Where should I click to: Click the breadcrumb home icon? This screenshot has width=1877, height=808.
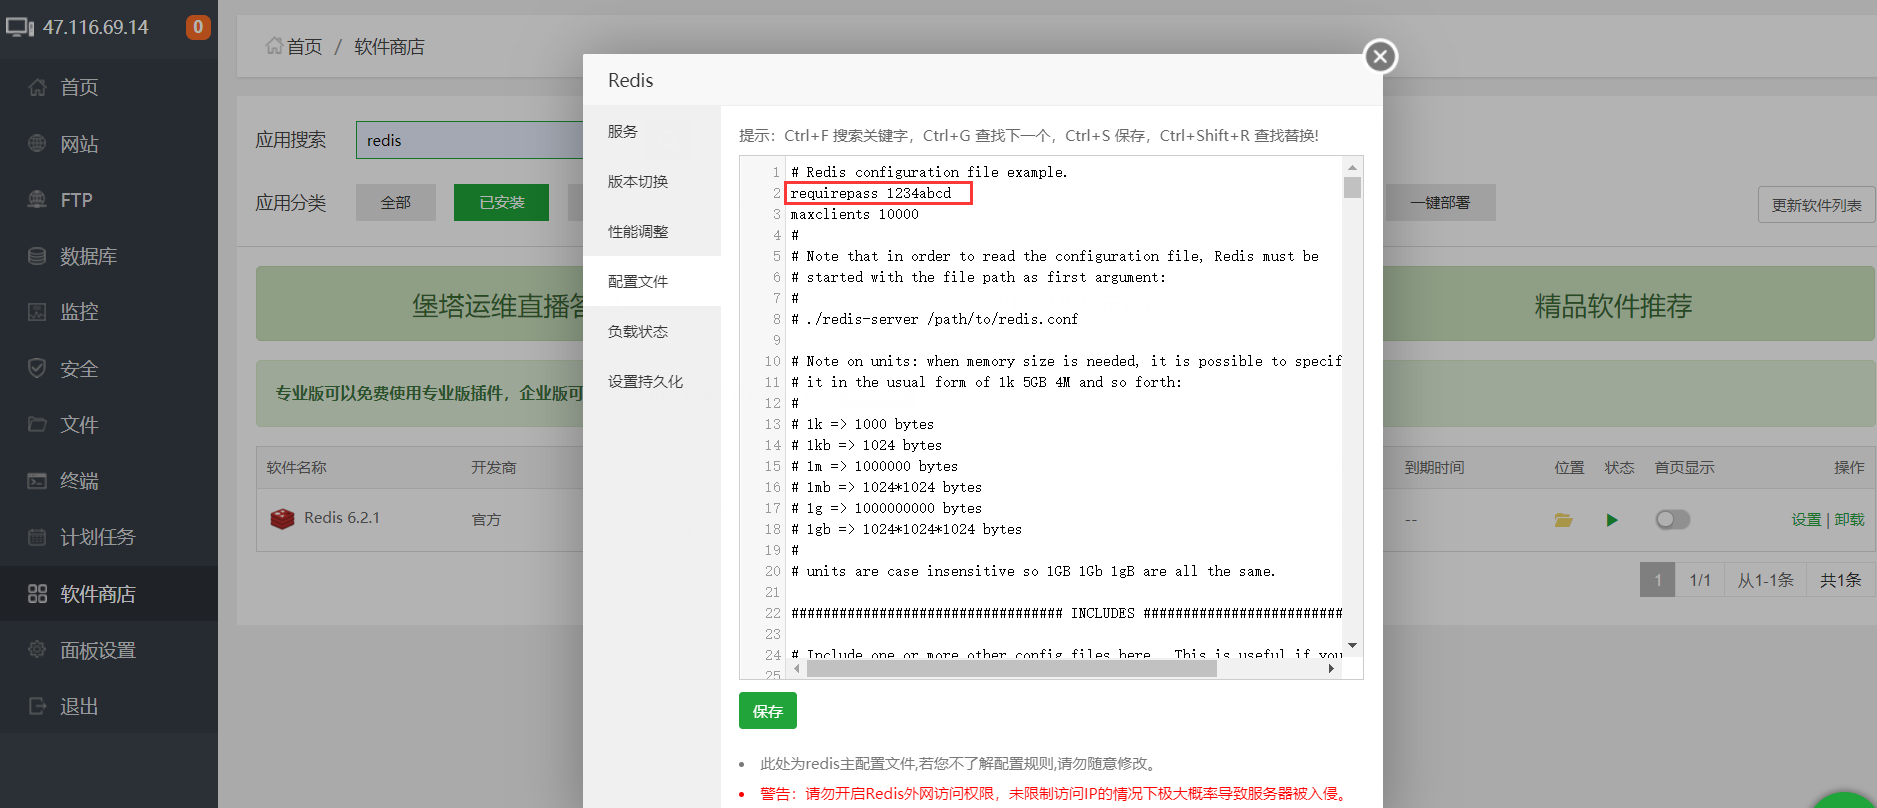click(x=274, y=46)
